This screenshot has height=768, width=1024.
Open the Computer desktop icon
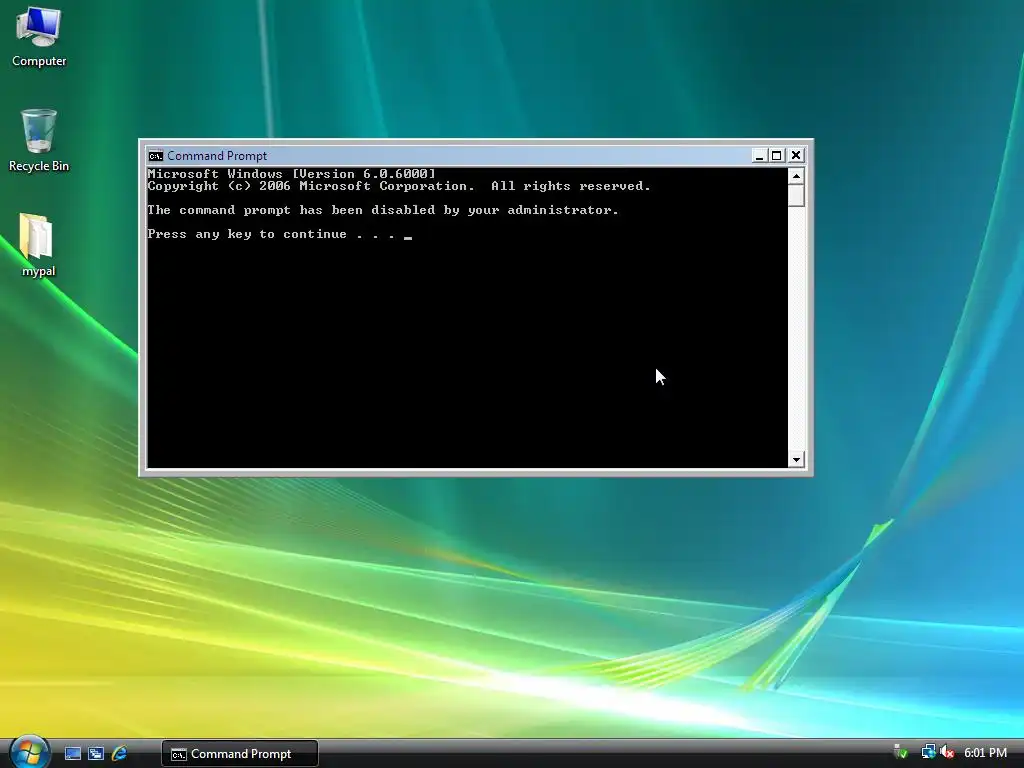(x=39, y=37)
